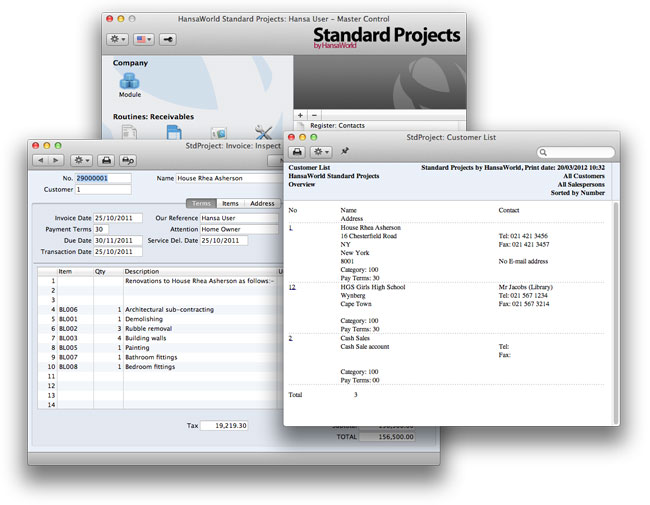This screenshot has height=505, width=650.
Task: Select the Rubble removal description
Action: click(148, 328)
